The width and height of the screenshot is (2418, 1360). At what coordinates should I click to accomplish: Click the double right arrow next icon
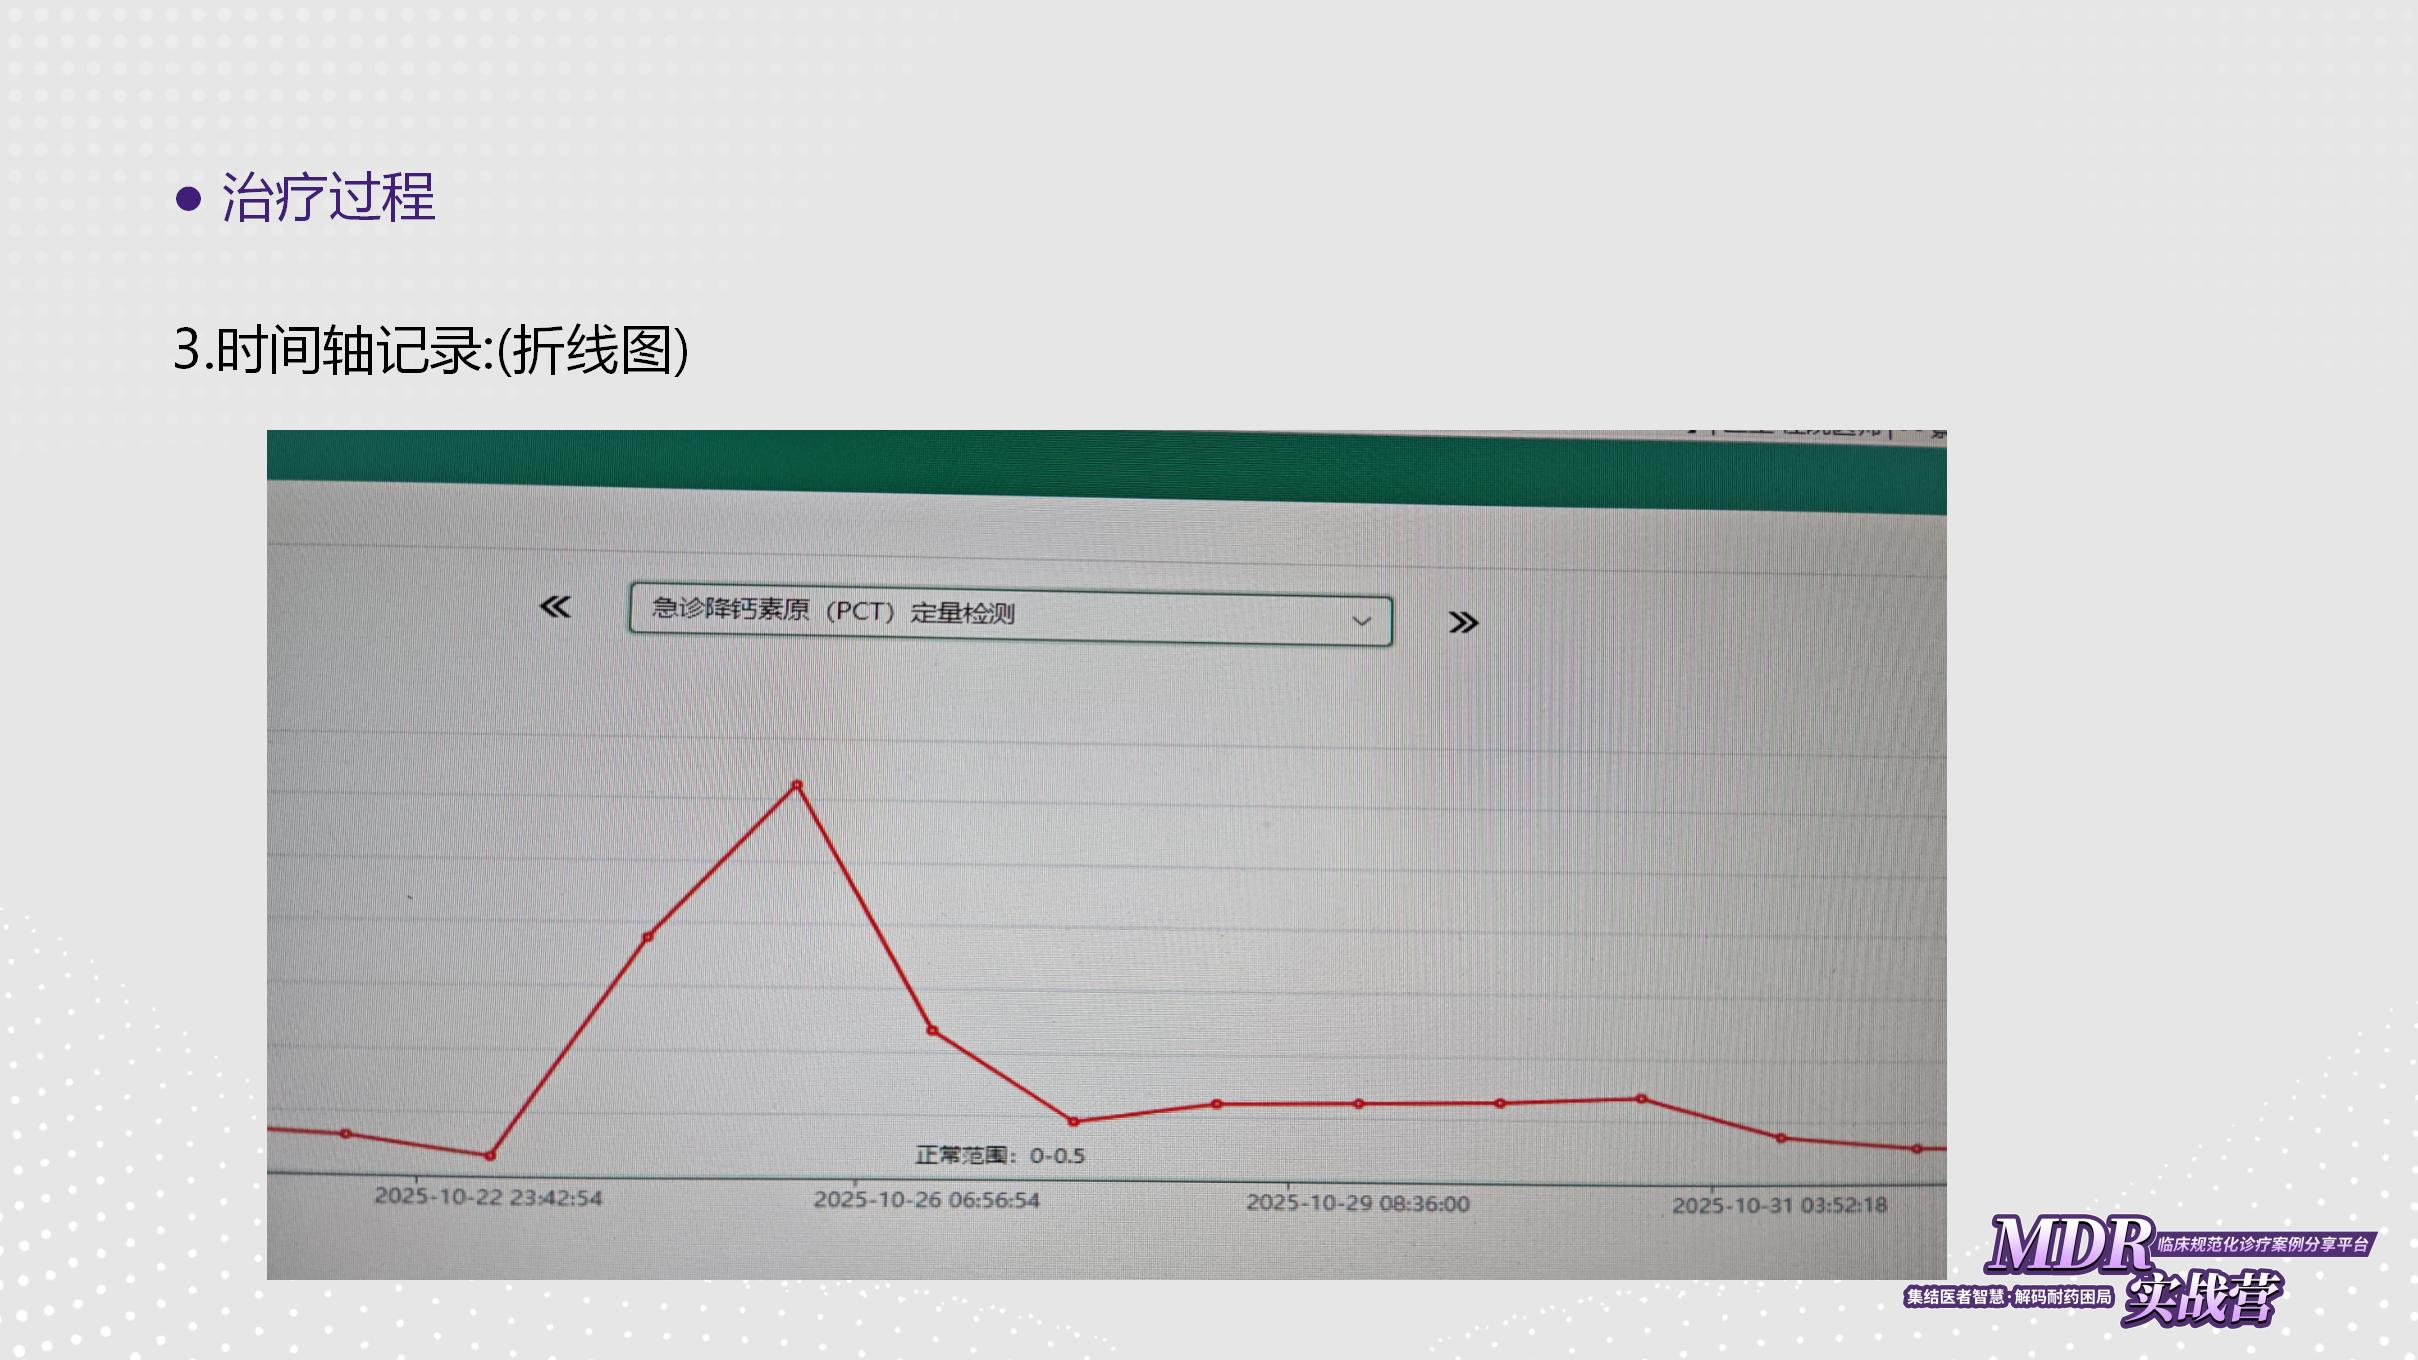click(x=1463, y=623)
